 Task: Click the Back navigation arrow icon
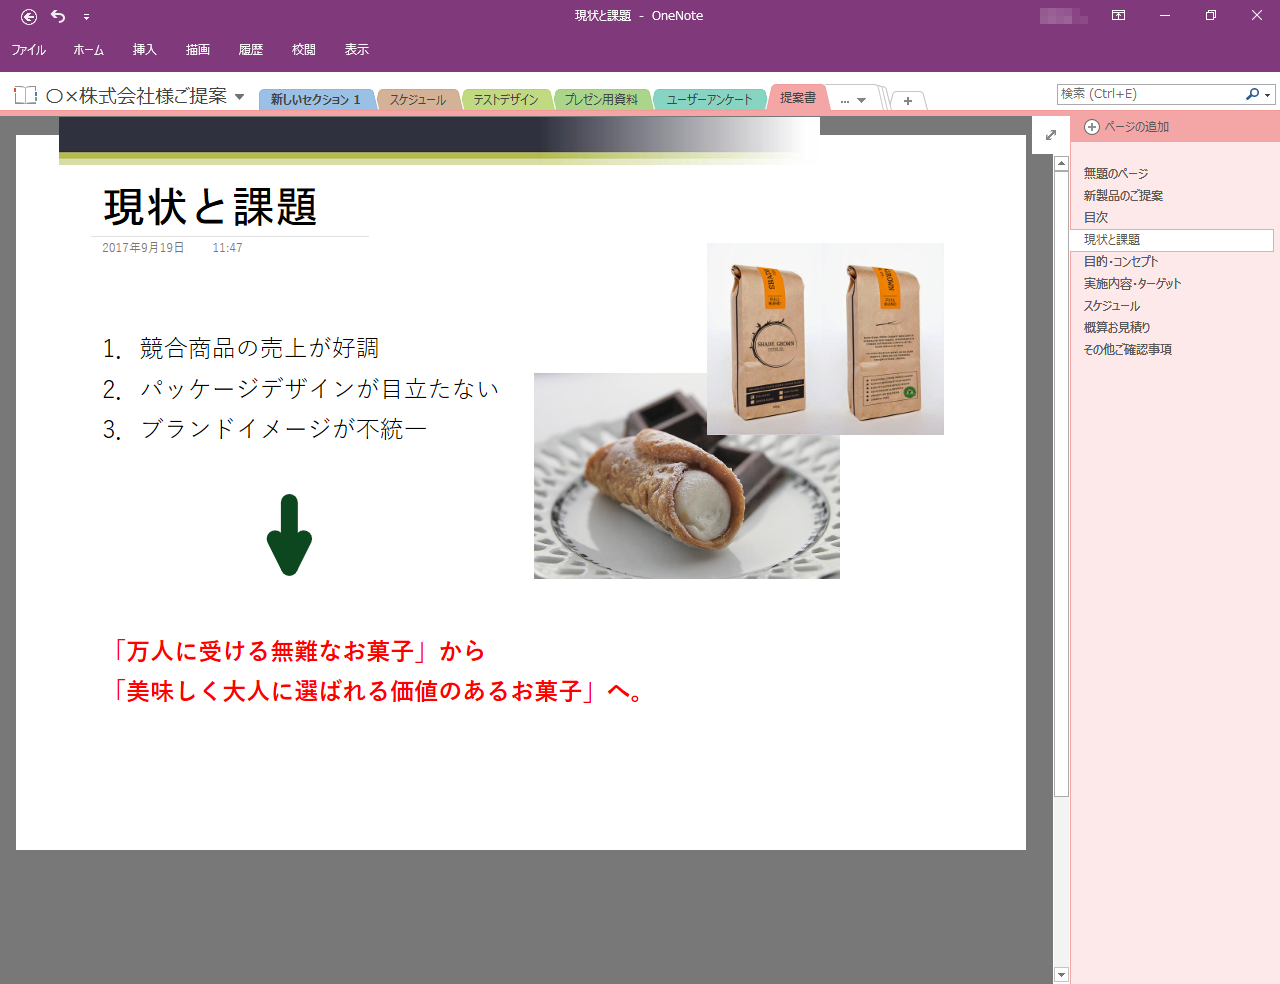pos(27,16)
